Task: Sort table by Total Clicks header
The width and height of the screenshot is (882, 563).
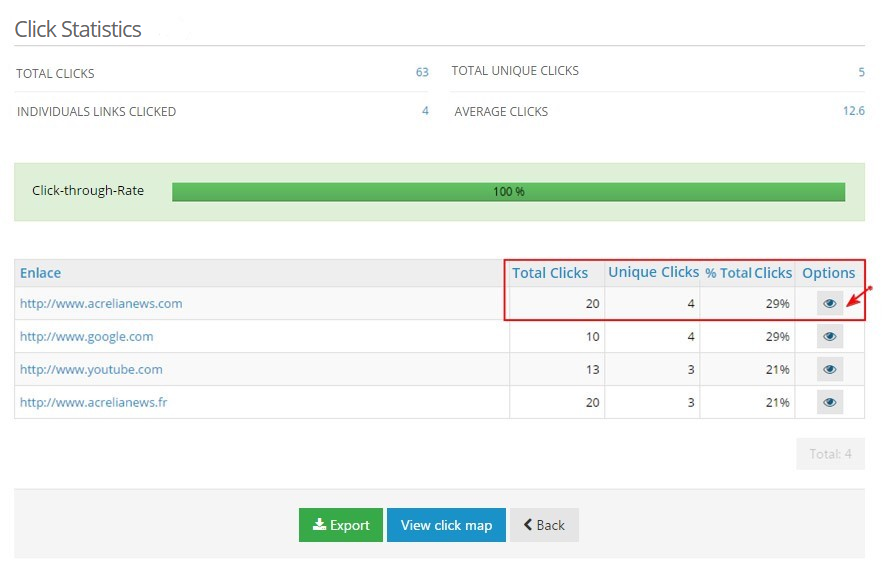Action: 550,273
